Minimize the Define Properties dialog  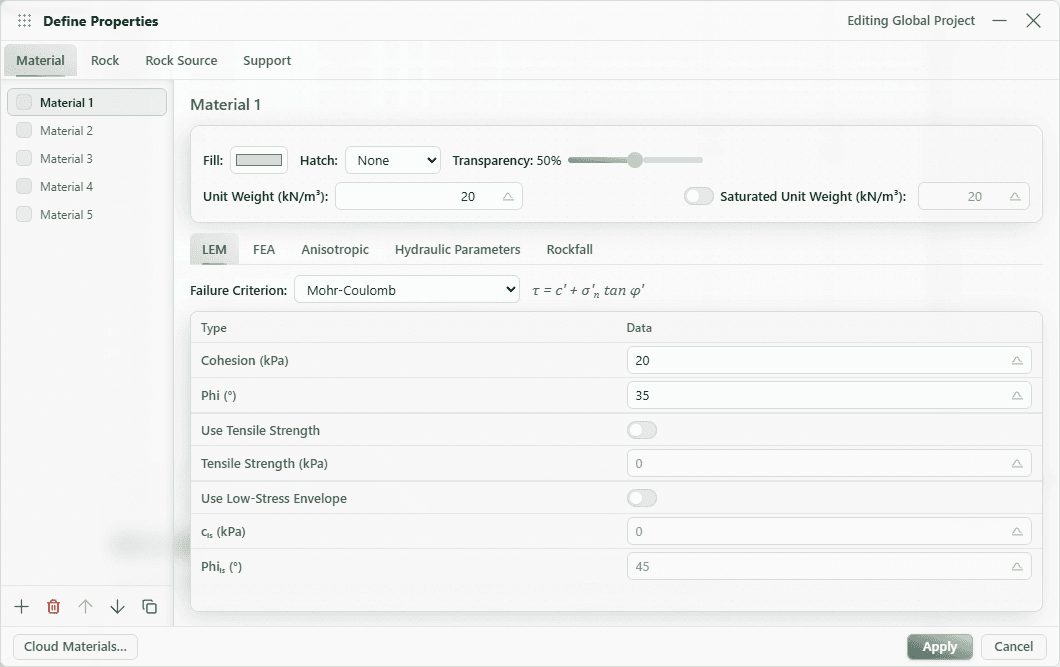(1000, 21)
